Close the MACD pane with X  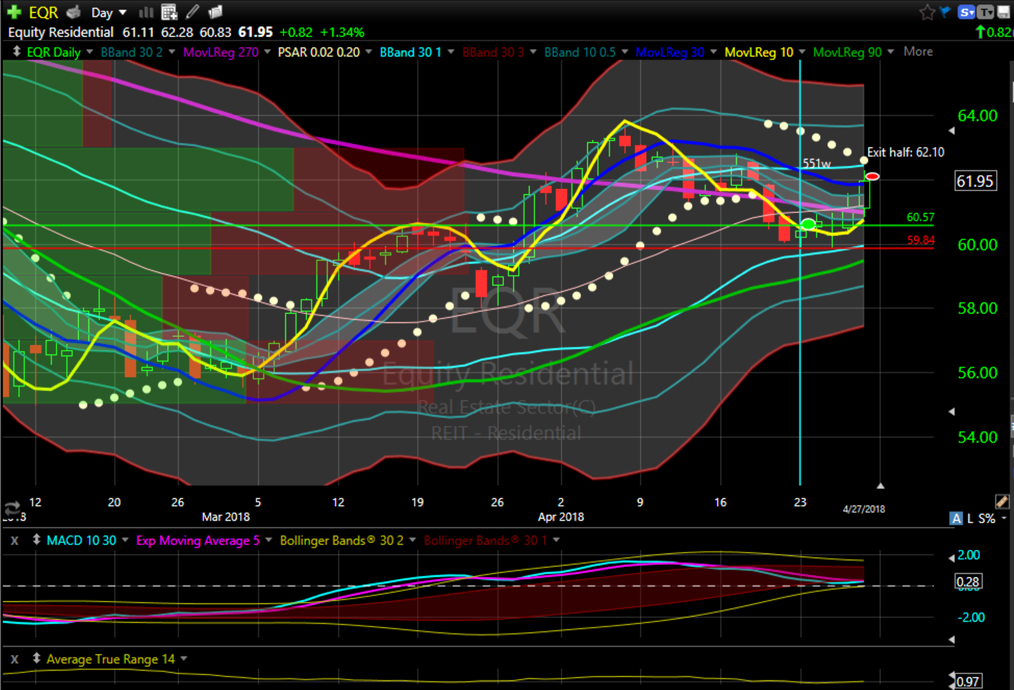pyautogui.click(x=15, y=541)
